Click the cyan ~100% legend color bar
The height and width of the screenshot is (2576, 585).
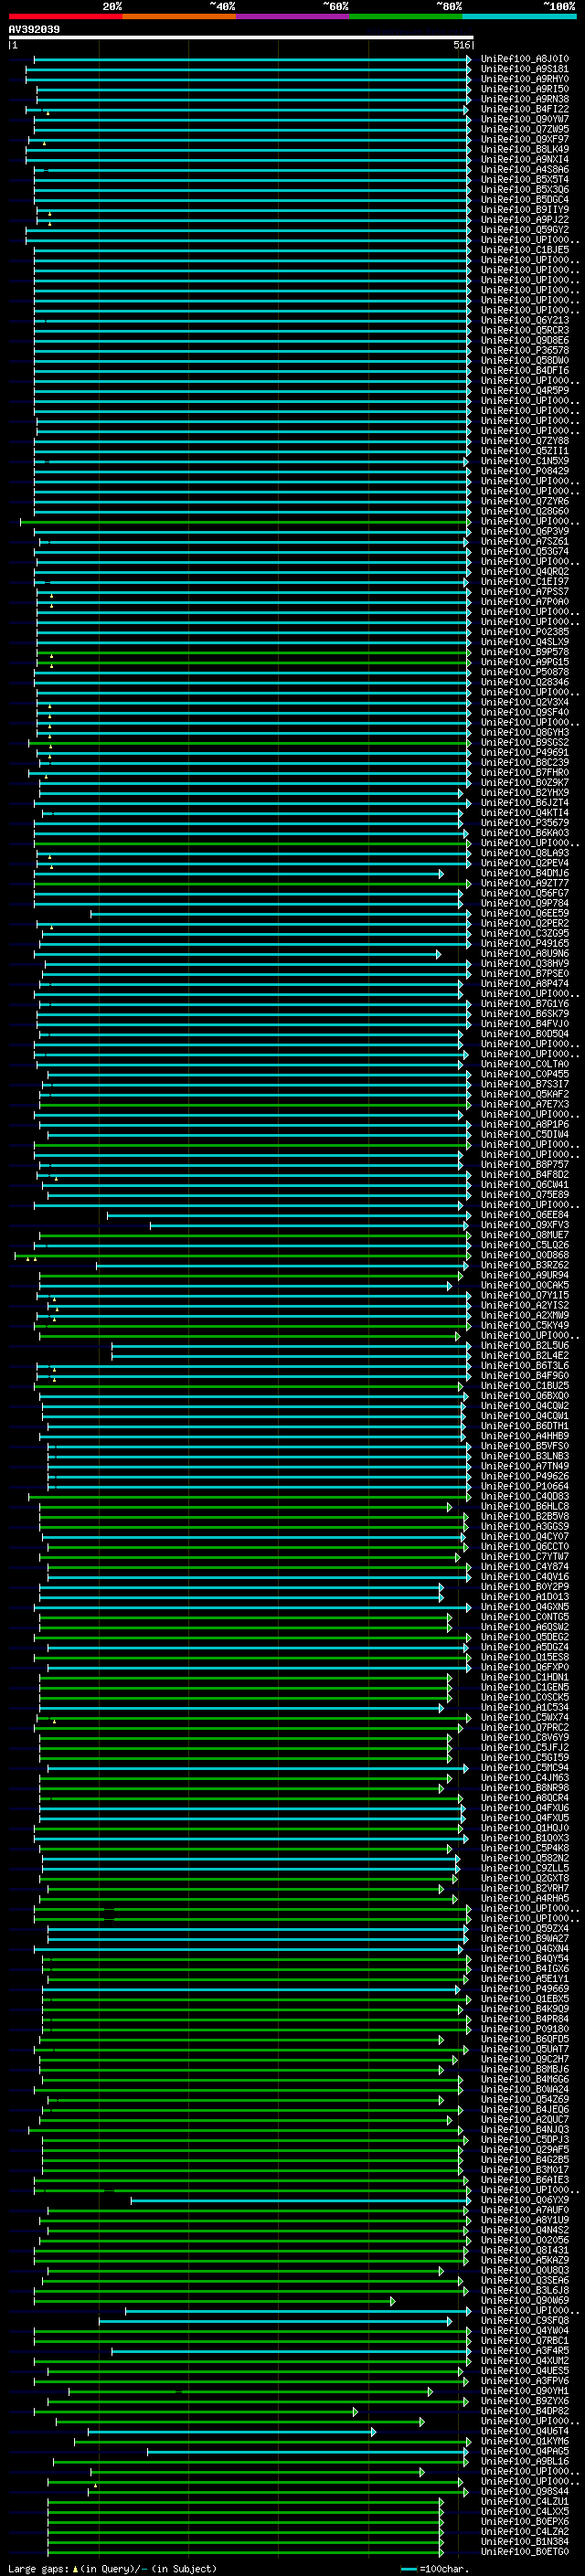pyautogui.click(x=519, y=16)
